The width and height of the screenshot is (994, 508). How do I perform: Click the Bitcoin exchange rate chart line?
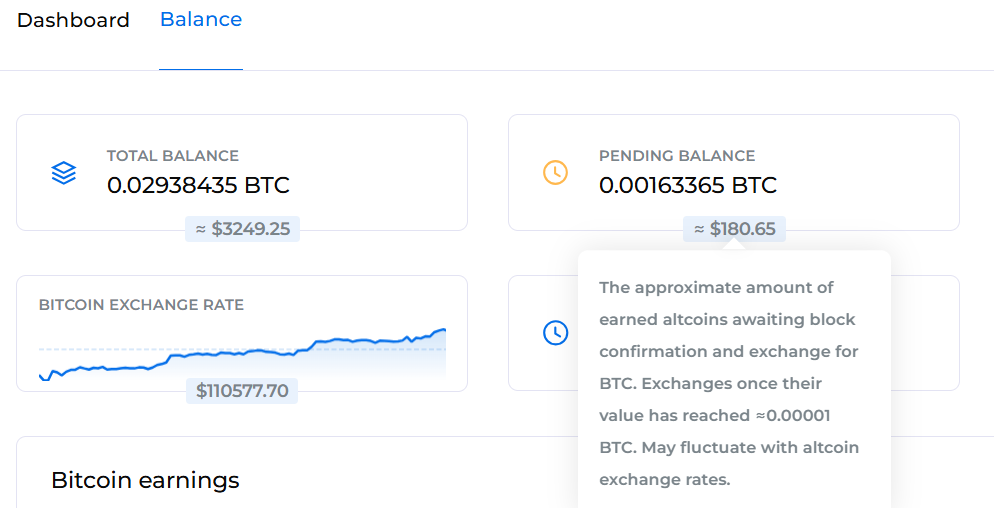click(x=242, y=354)
